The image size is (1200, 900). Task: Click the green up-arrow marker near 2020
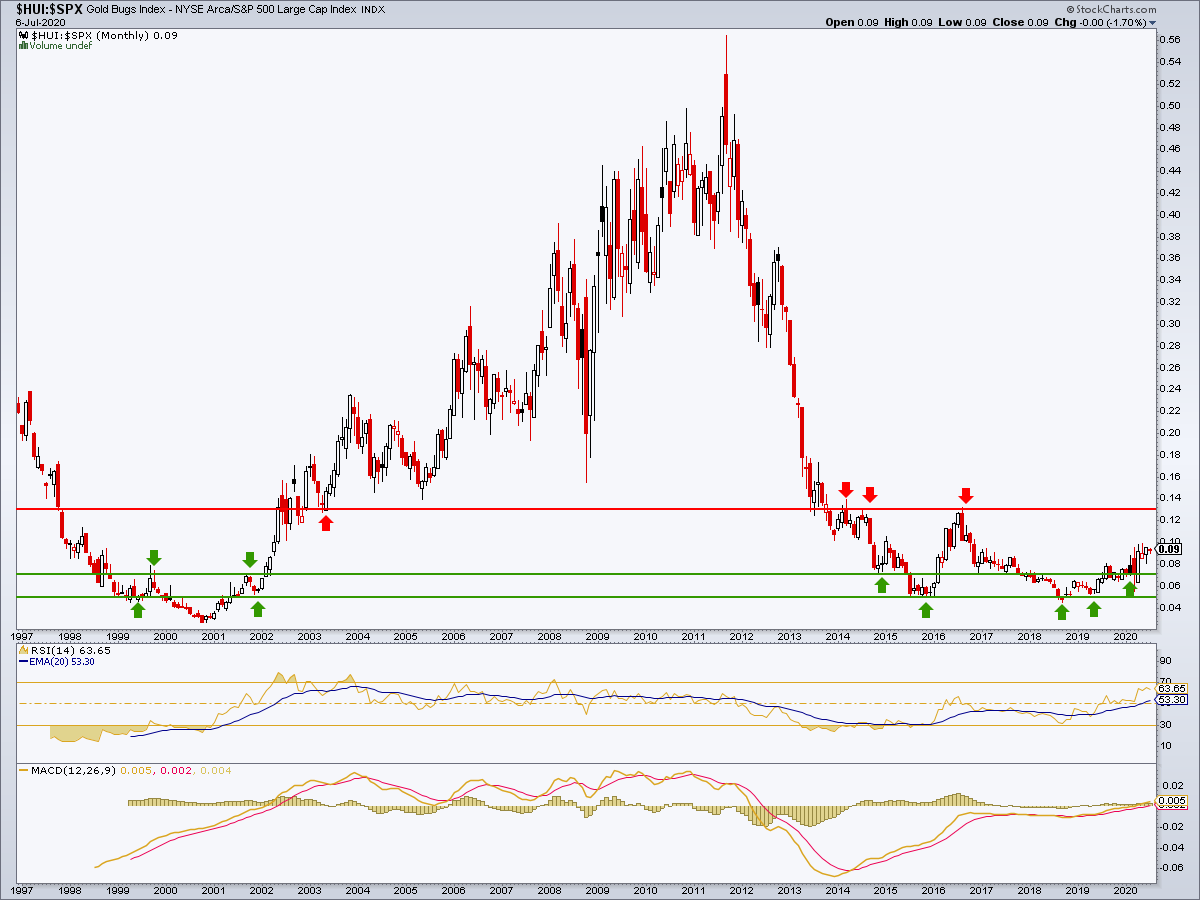(1129, 589)
